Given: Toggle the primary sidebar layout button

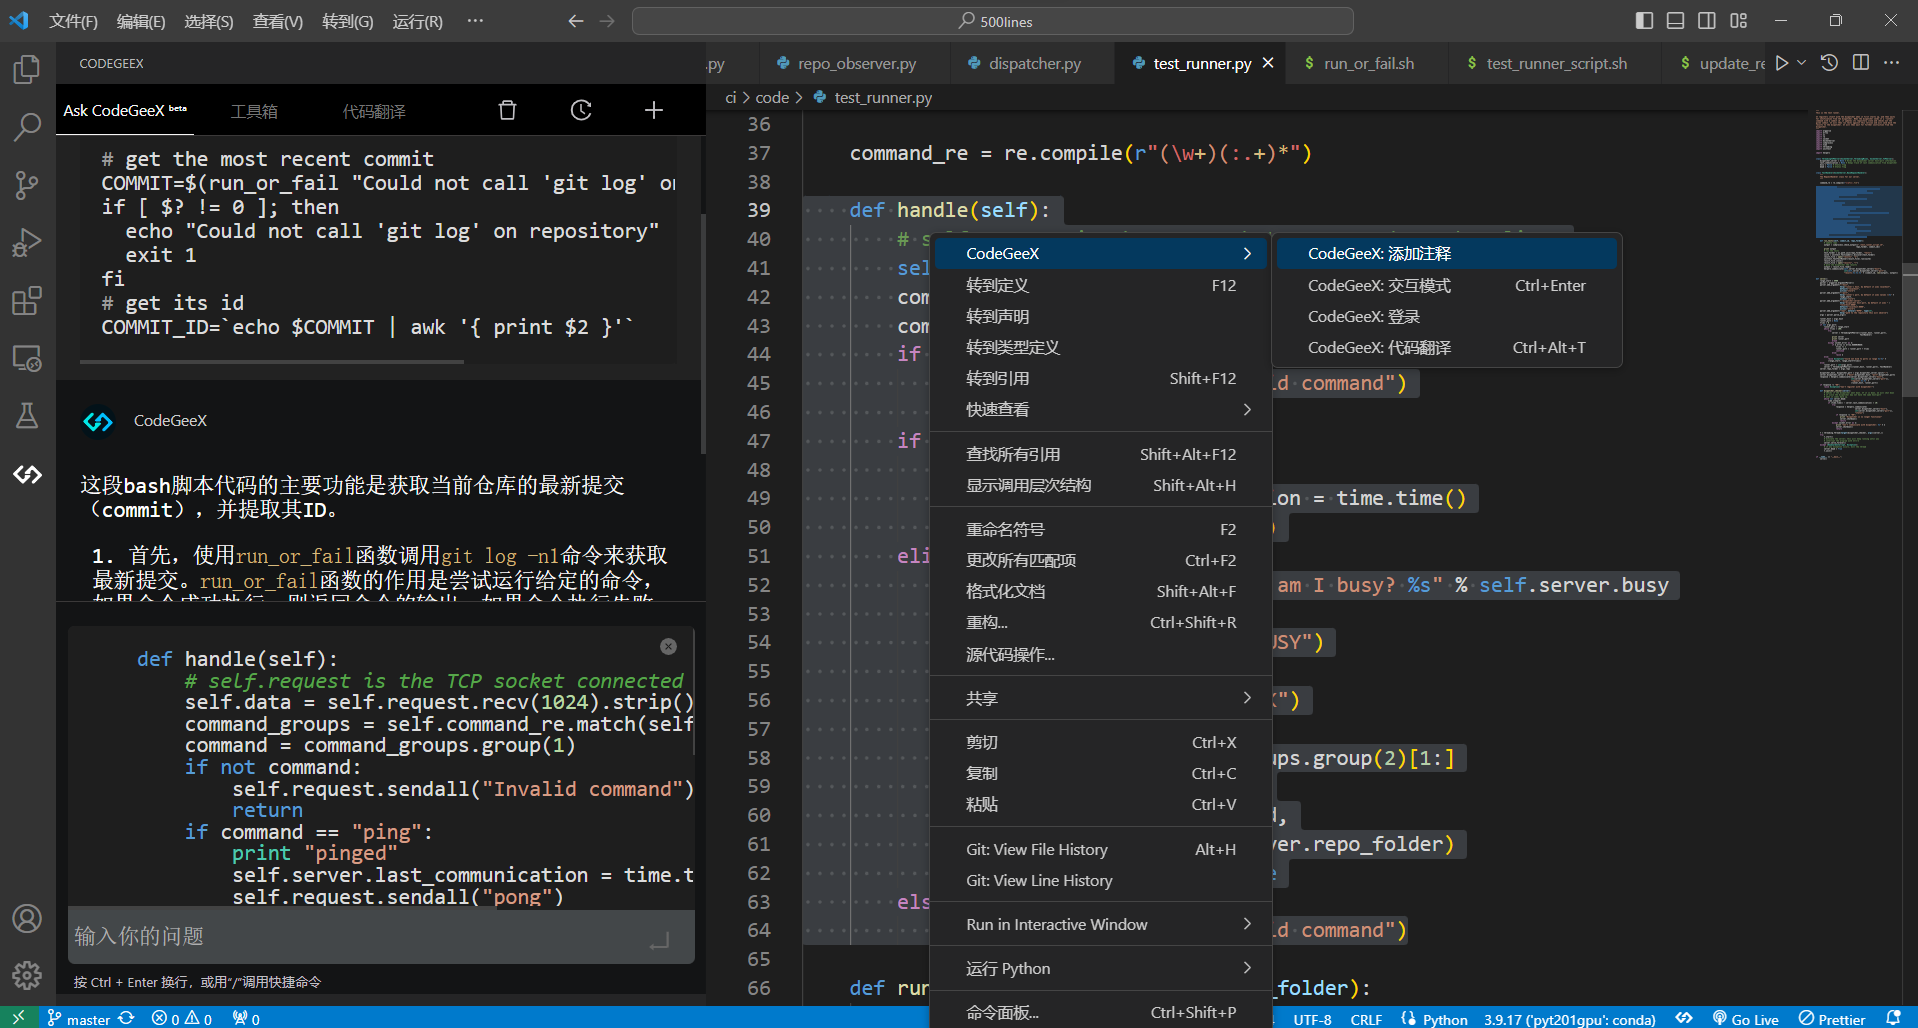Looking at the screenshot, I should point(1644,21).
